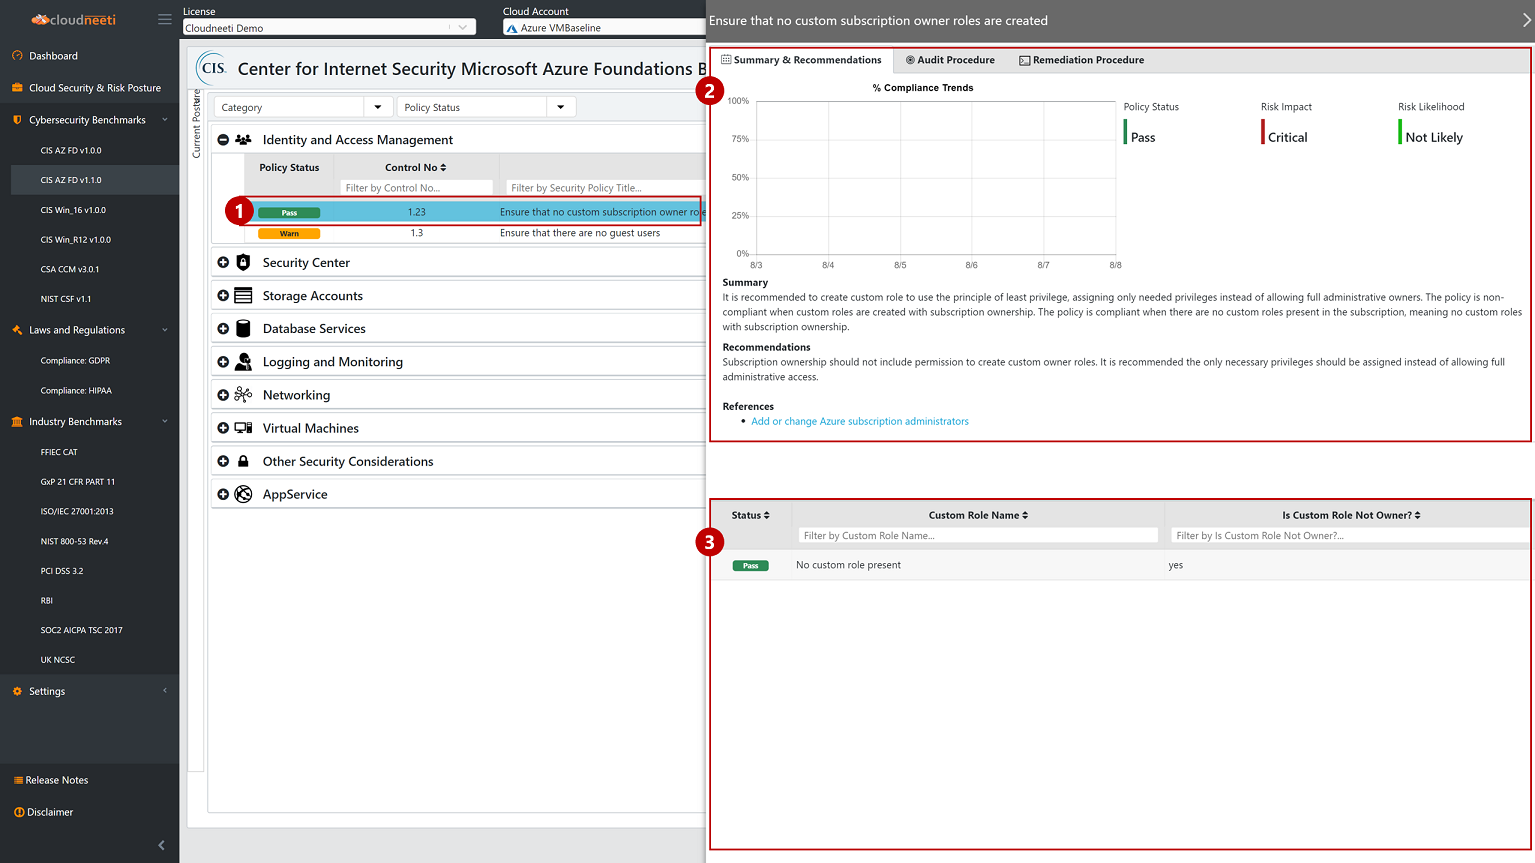Expand the Virtual Machines section

tap(223, 428)
